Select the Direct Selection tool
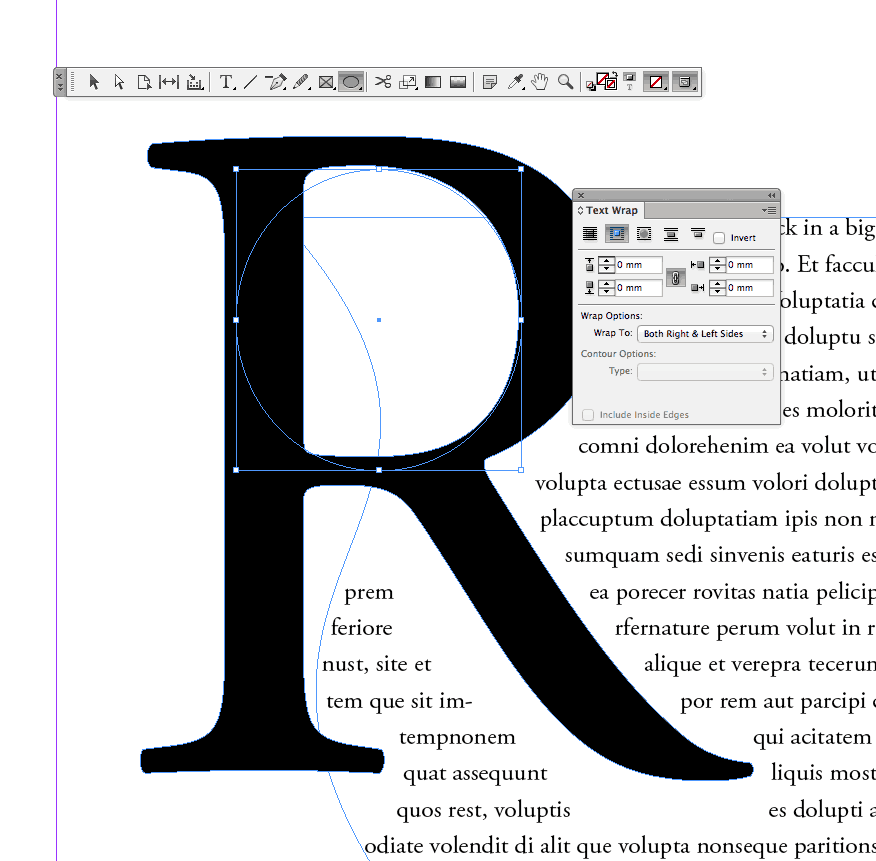This screenshot has width=876, height=861. 120,82
